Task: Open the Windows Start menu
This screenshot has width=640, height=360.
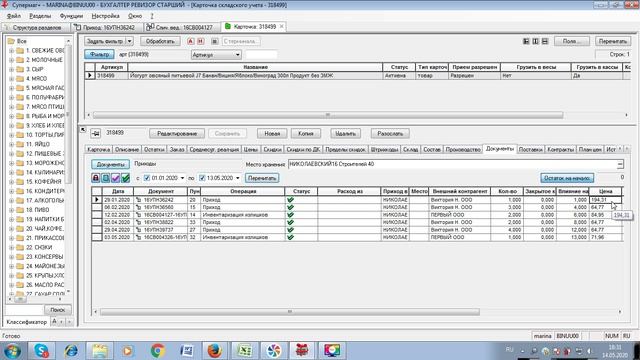Action: click(x=12, y=351)
